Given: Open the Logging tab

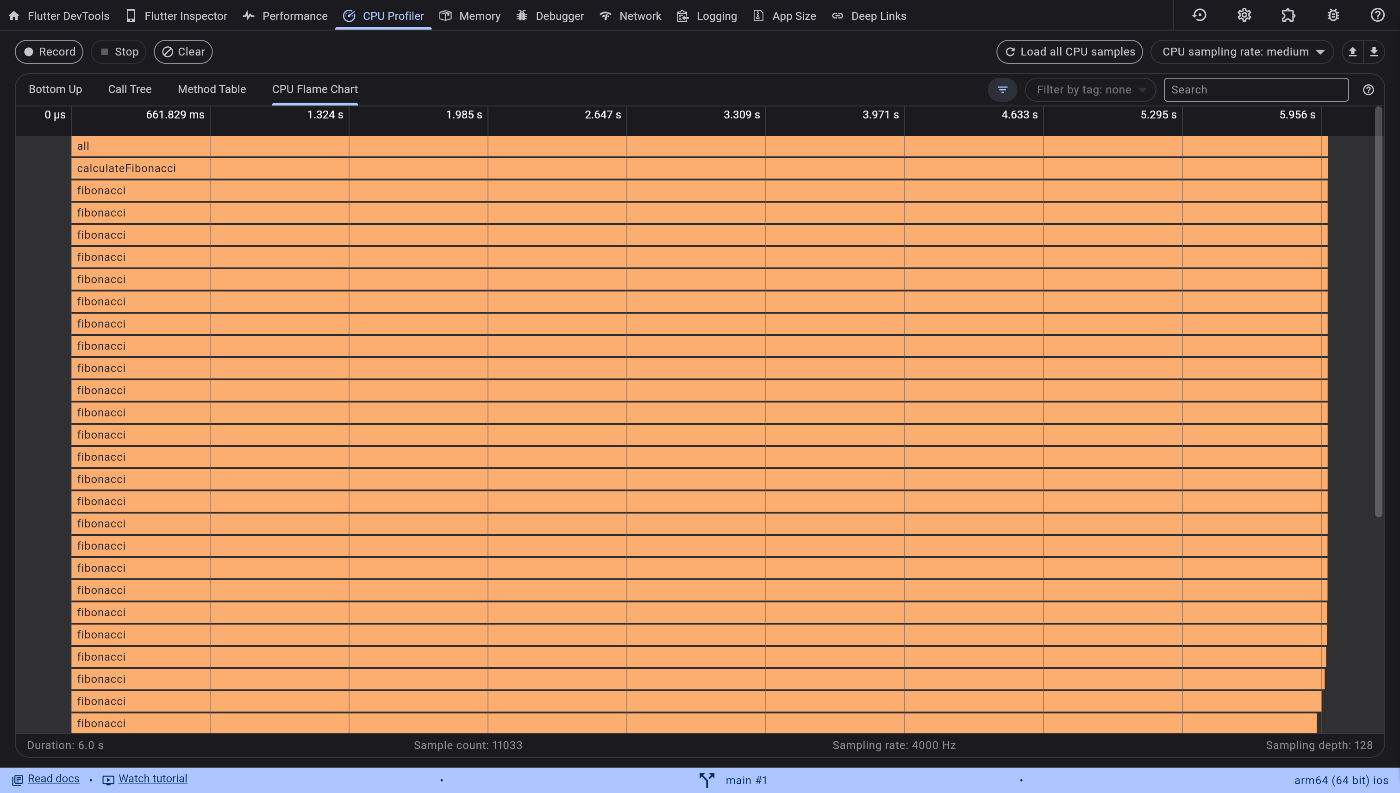Looking at the screenshot, I should click(706, 16).
